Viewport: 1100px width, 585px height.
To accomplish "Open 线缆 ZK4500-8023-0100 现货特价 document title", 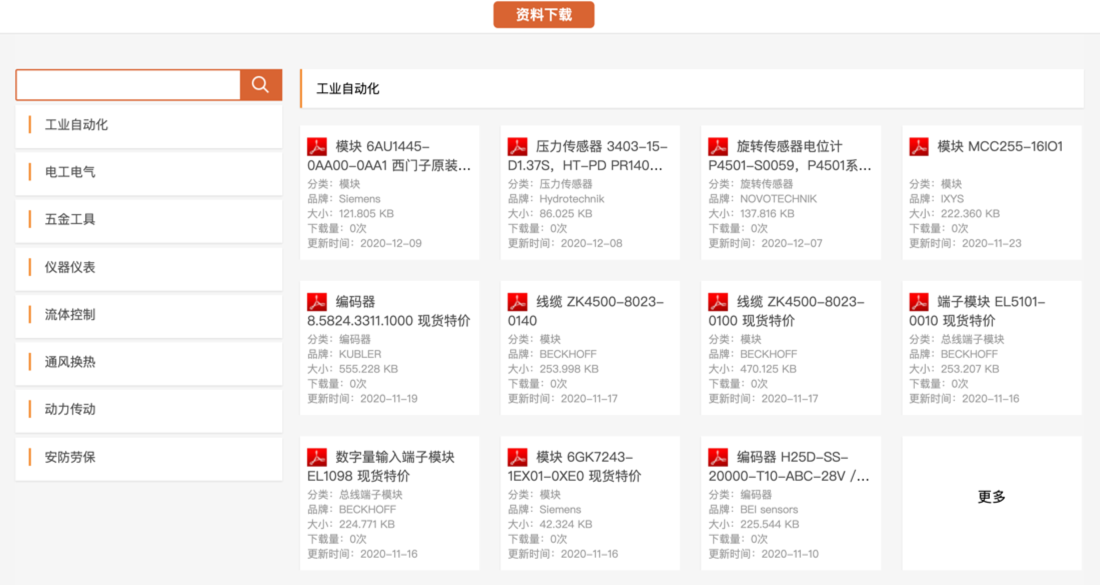I will coord(800,311).
